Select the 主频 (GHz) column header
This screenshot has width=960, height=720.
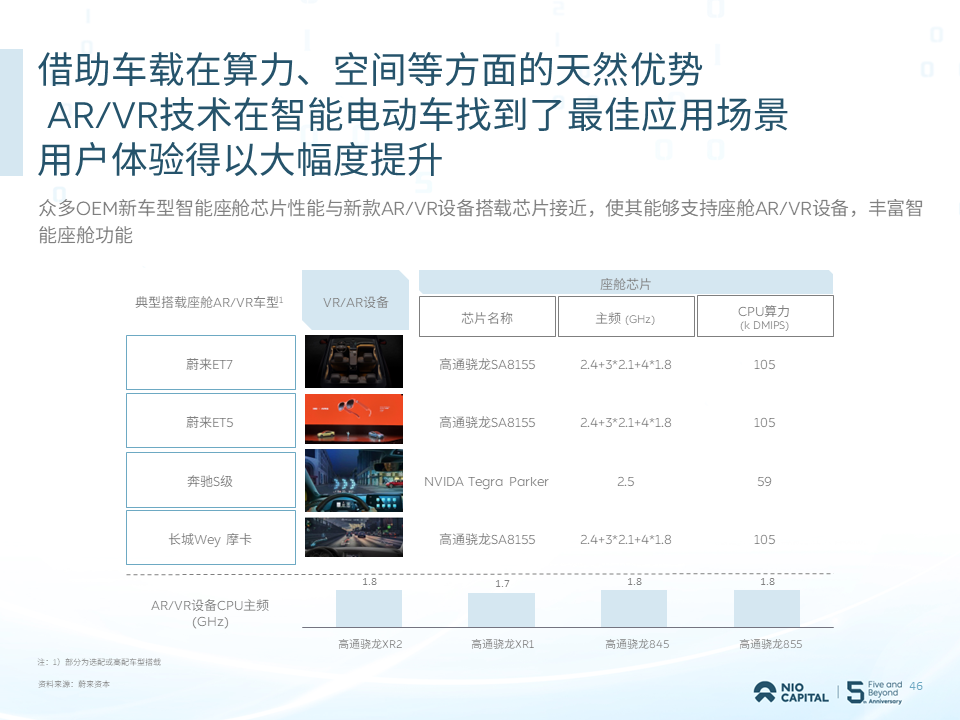tap(627, 316)
